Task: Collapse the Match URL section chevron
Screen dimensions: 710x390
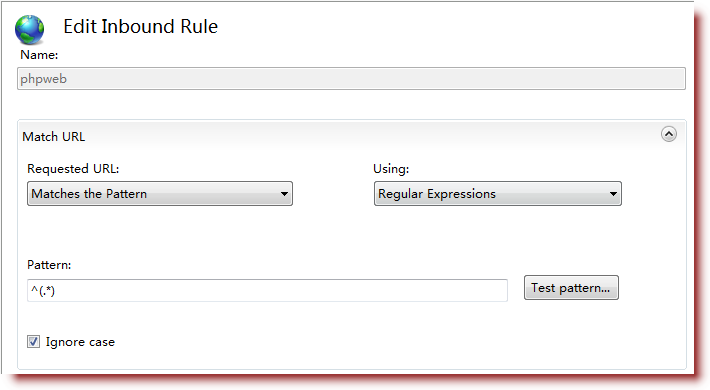Action: (668, 134)
